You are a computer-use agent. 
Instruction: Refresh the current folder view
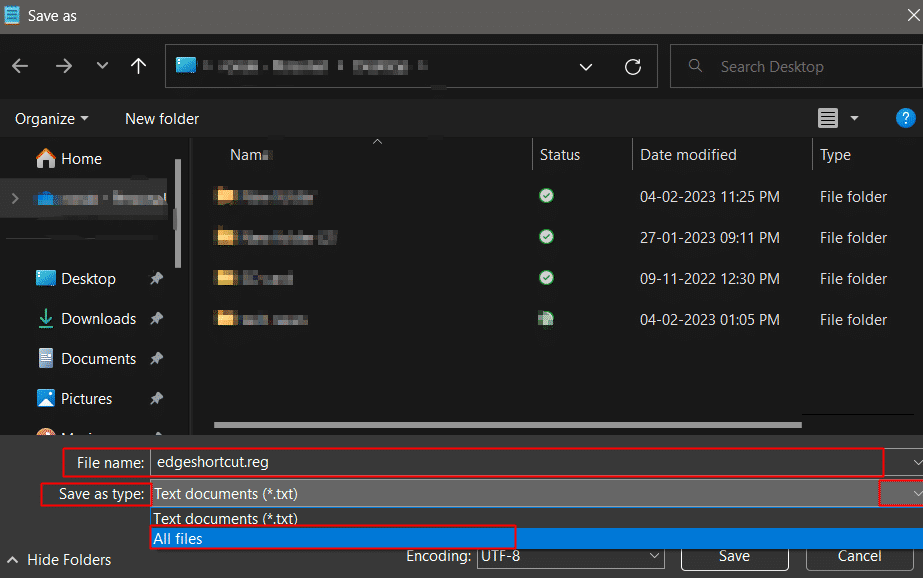tap(632, 66)
